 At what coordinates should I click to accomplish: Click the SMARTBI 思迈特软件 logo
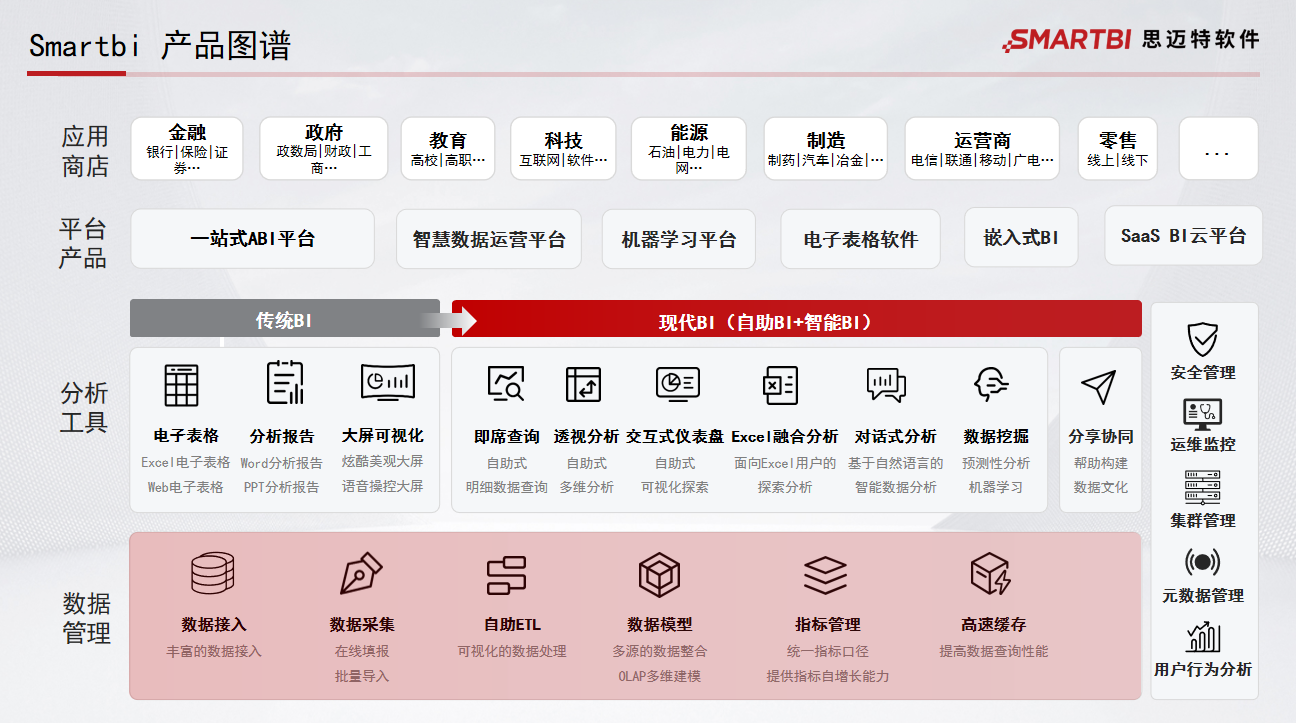[1130, 40]
